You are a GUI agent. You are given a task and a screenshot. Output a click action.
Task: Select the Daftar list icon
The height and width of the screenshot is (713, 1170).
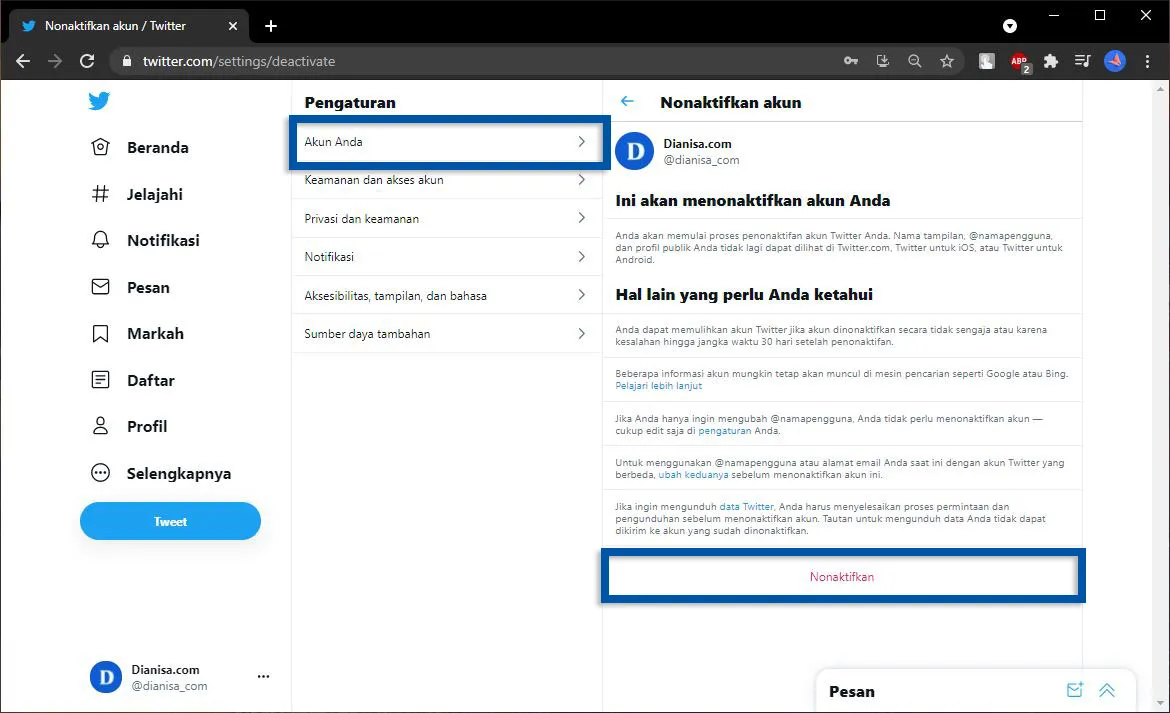click(100, 380)
